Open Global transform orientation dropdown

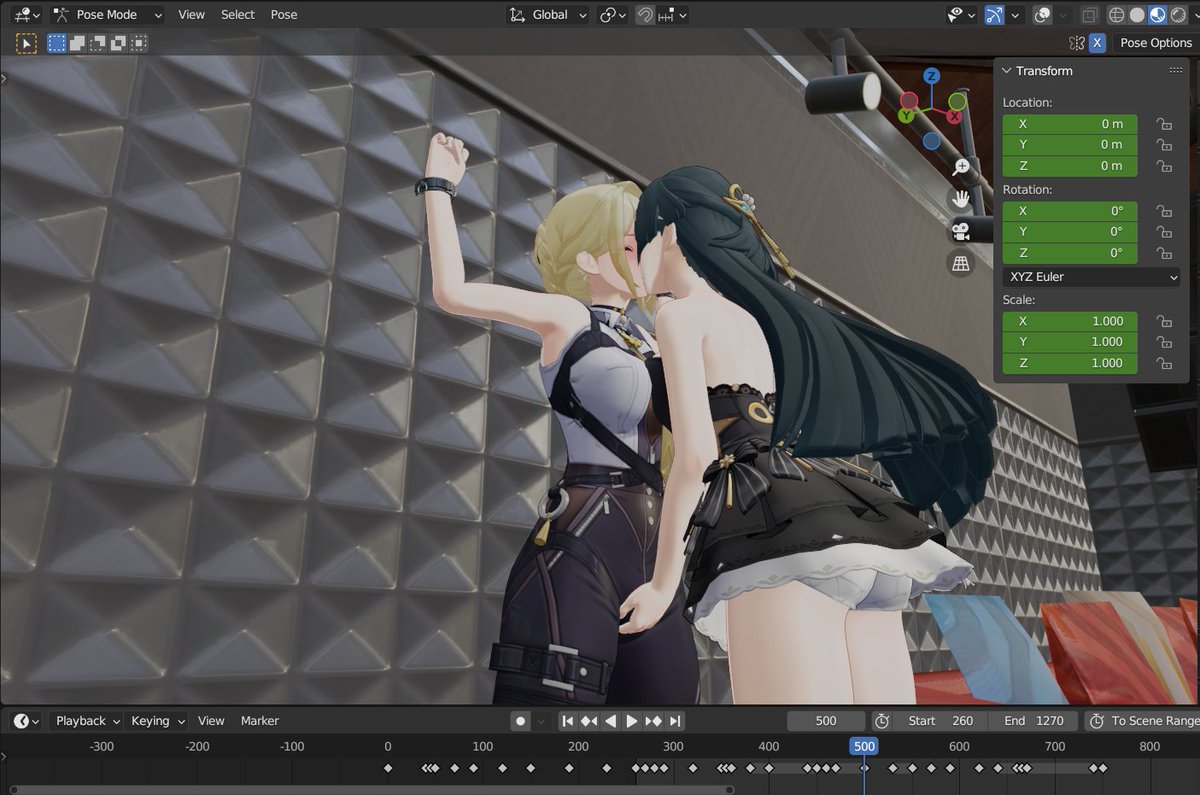coord(547,15)
